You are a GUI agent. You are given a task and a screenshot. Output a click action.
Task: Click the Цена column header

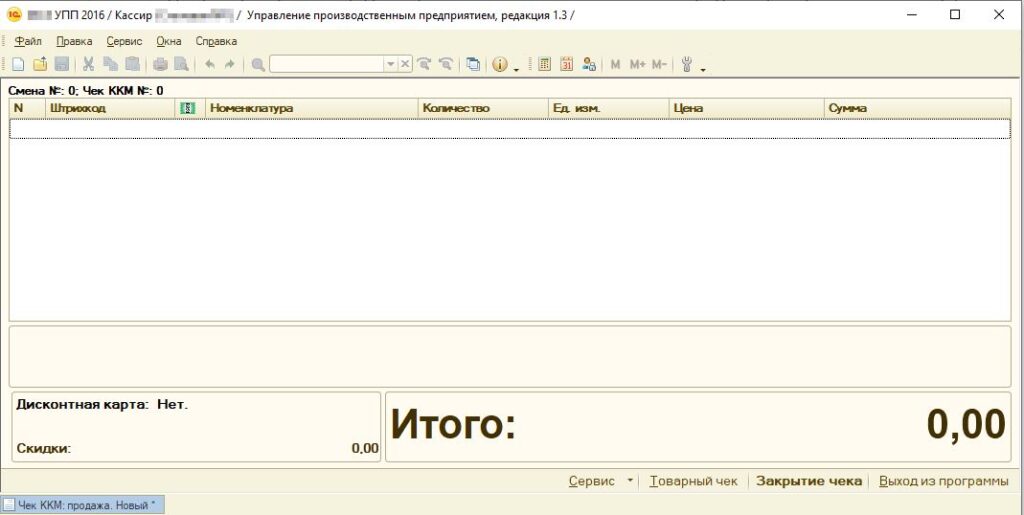click(x=746, y=108)
